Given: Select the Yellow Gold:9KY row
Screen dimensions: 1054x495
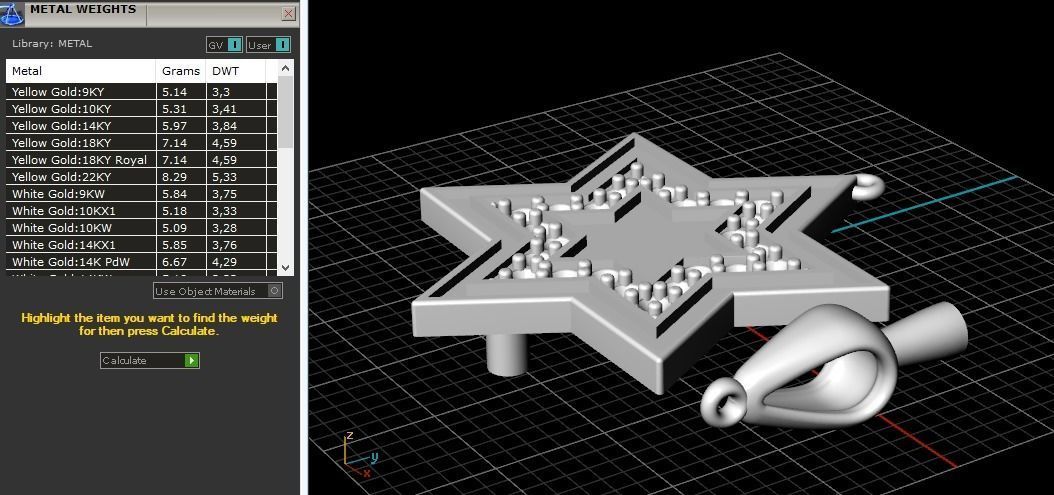Looking at the screenshot, I should click(141, 91).
